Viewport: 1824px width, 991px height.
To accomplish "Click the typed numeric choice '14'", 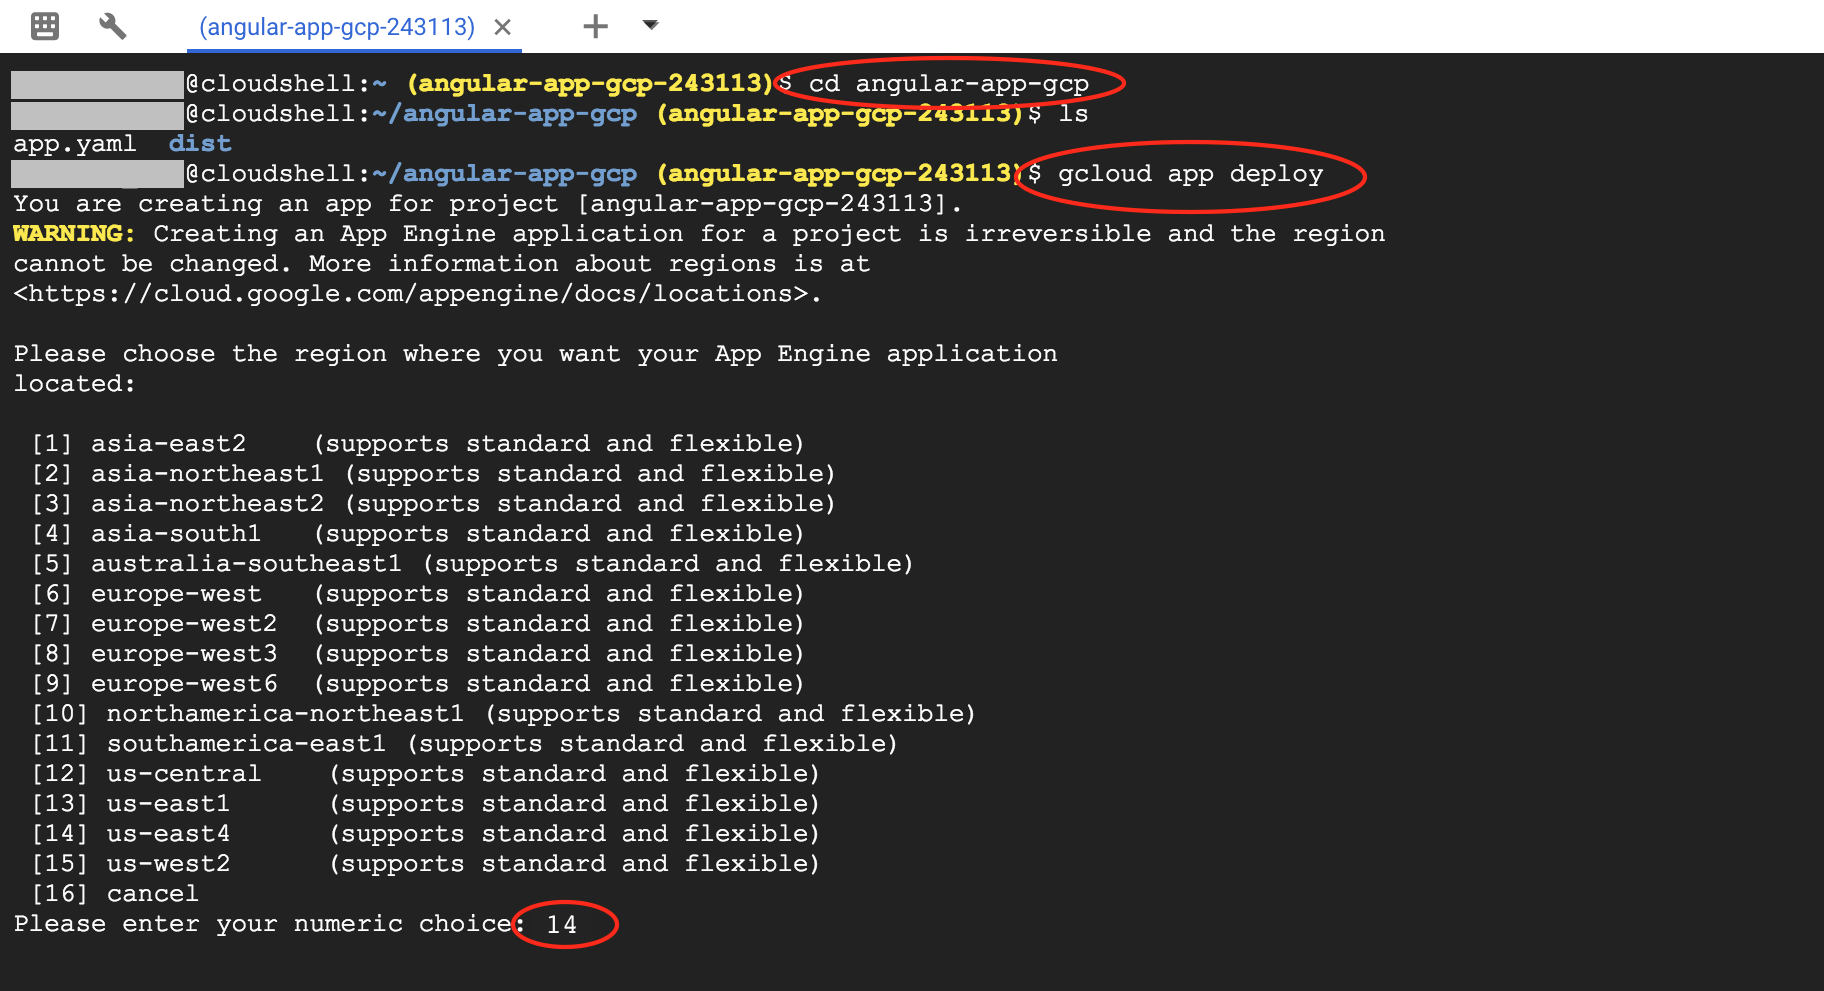I will [562, 925].
